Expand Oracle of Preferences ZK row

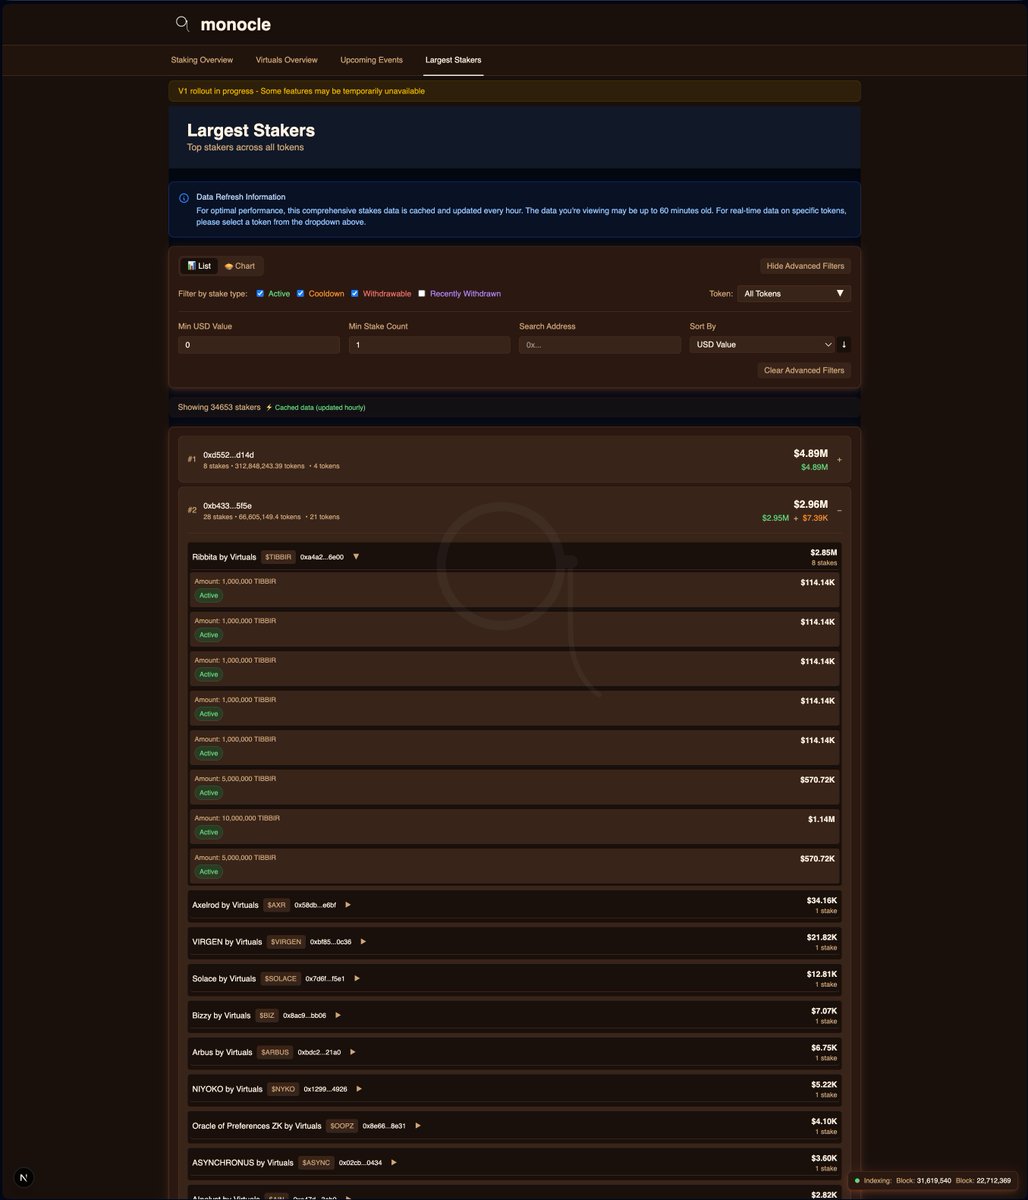(418, 1126)
